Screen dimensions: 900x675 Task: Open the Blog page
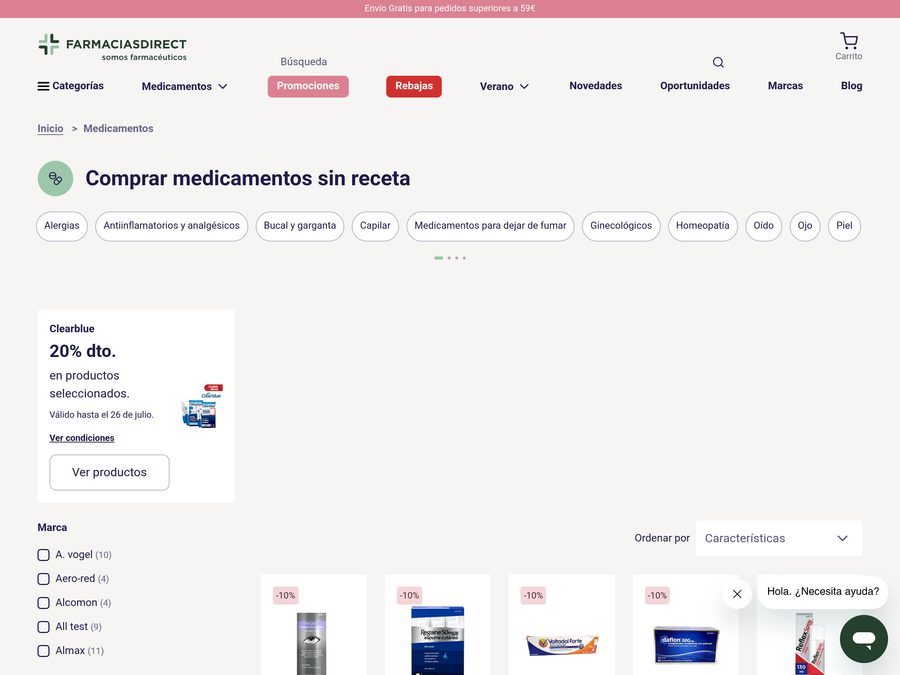tap(851, 86)
